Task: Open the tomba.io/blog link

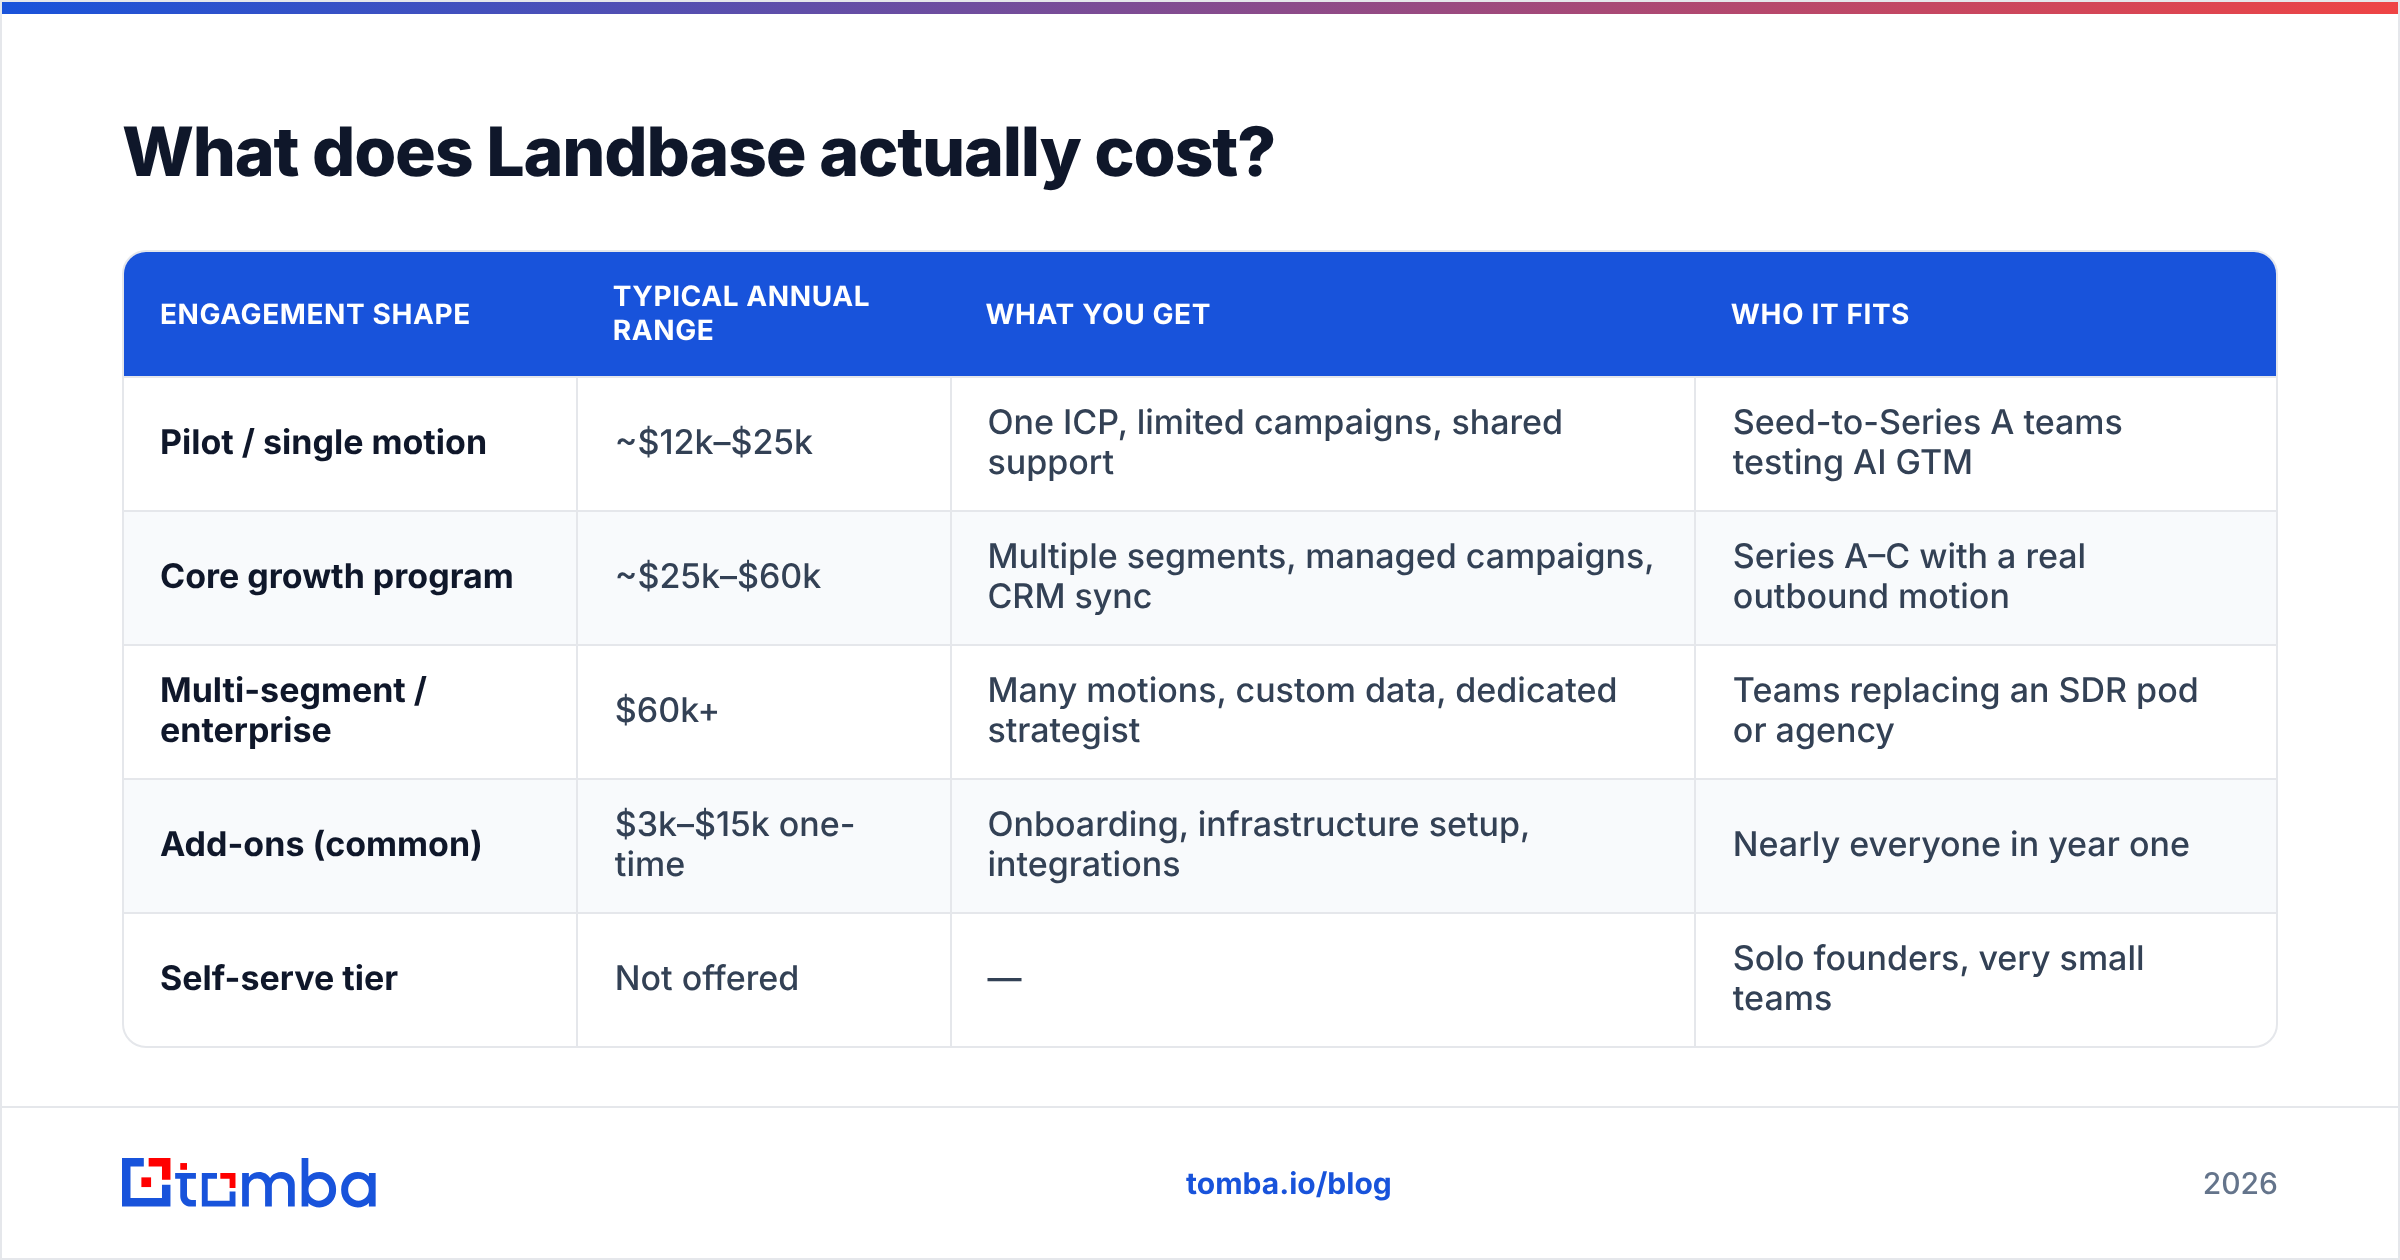Action: point(1288,1184)
